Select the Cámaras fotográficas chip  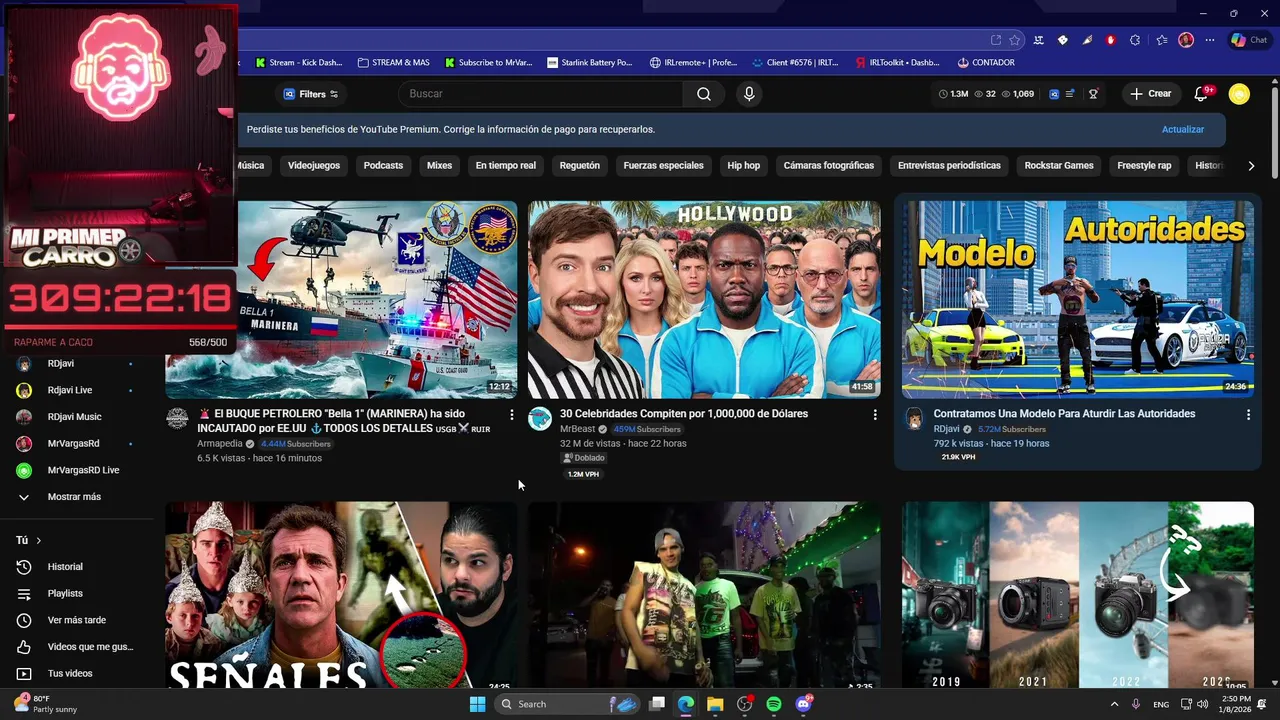829,166
